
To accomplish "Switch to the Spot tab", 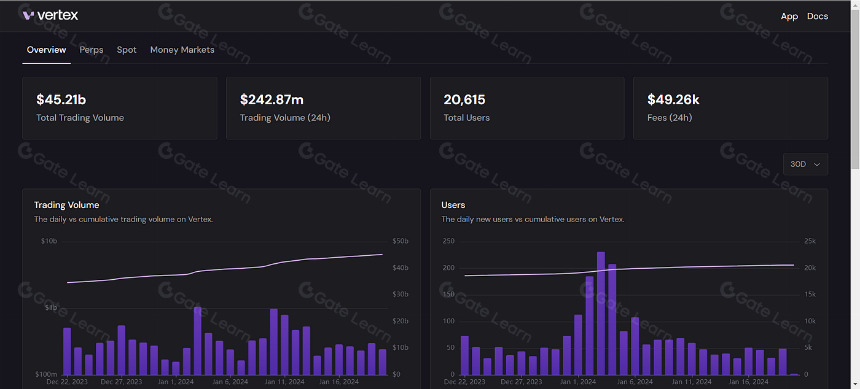I will click(126, 50).
